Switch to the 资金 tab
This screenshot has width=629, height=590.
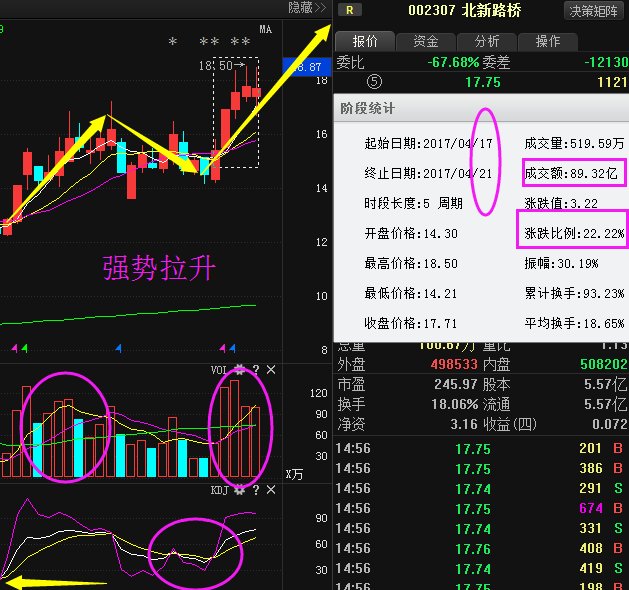pyautogui.click(x=425, y=41)
